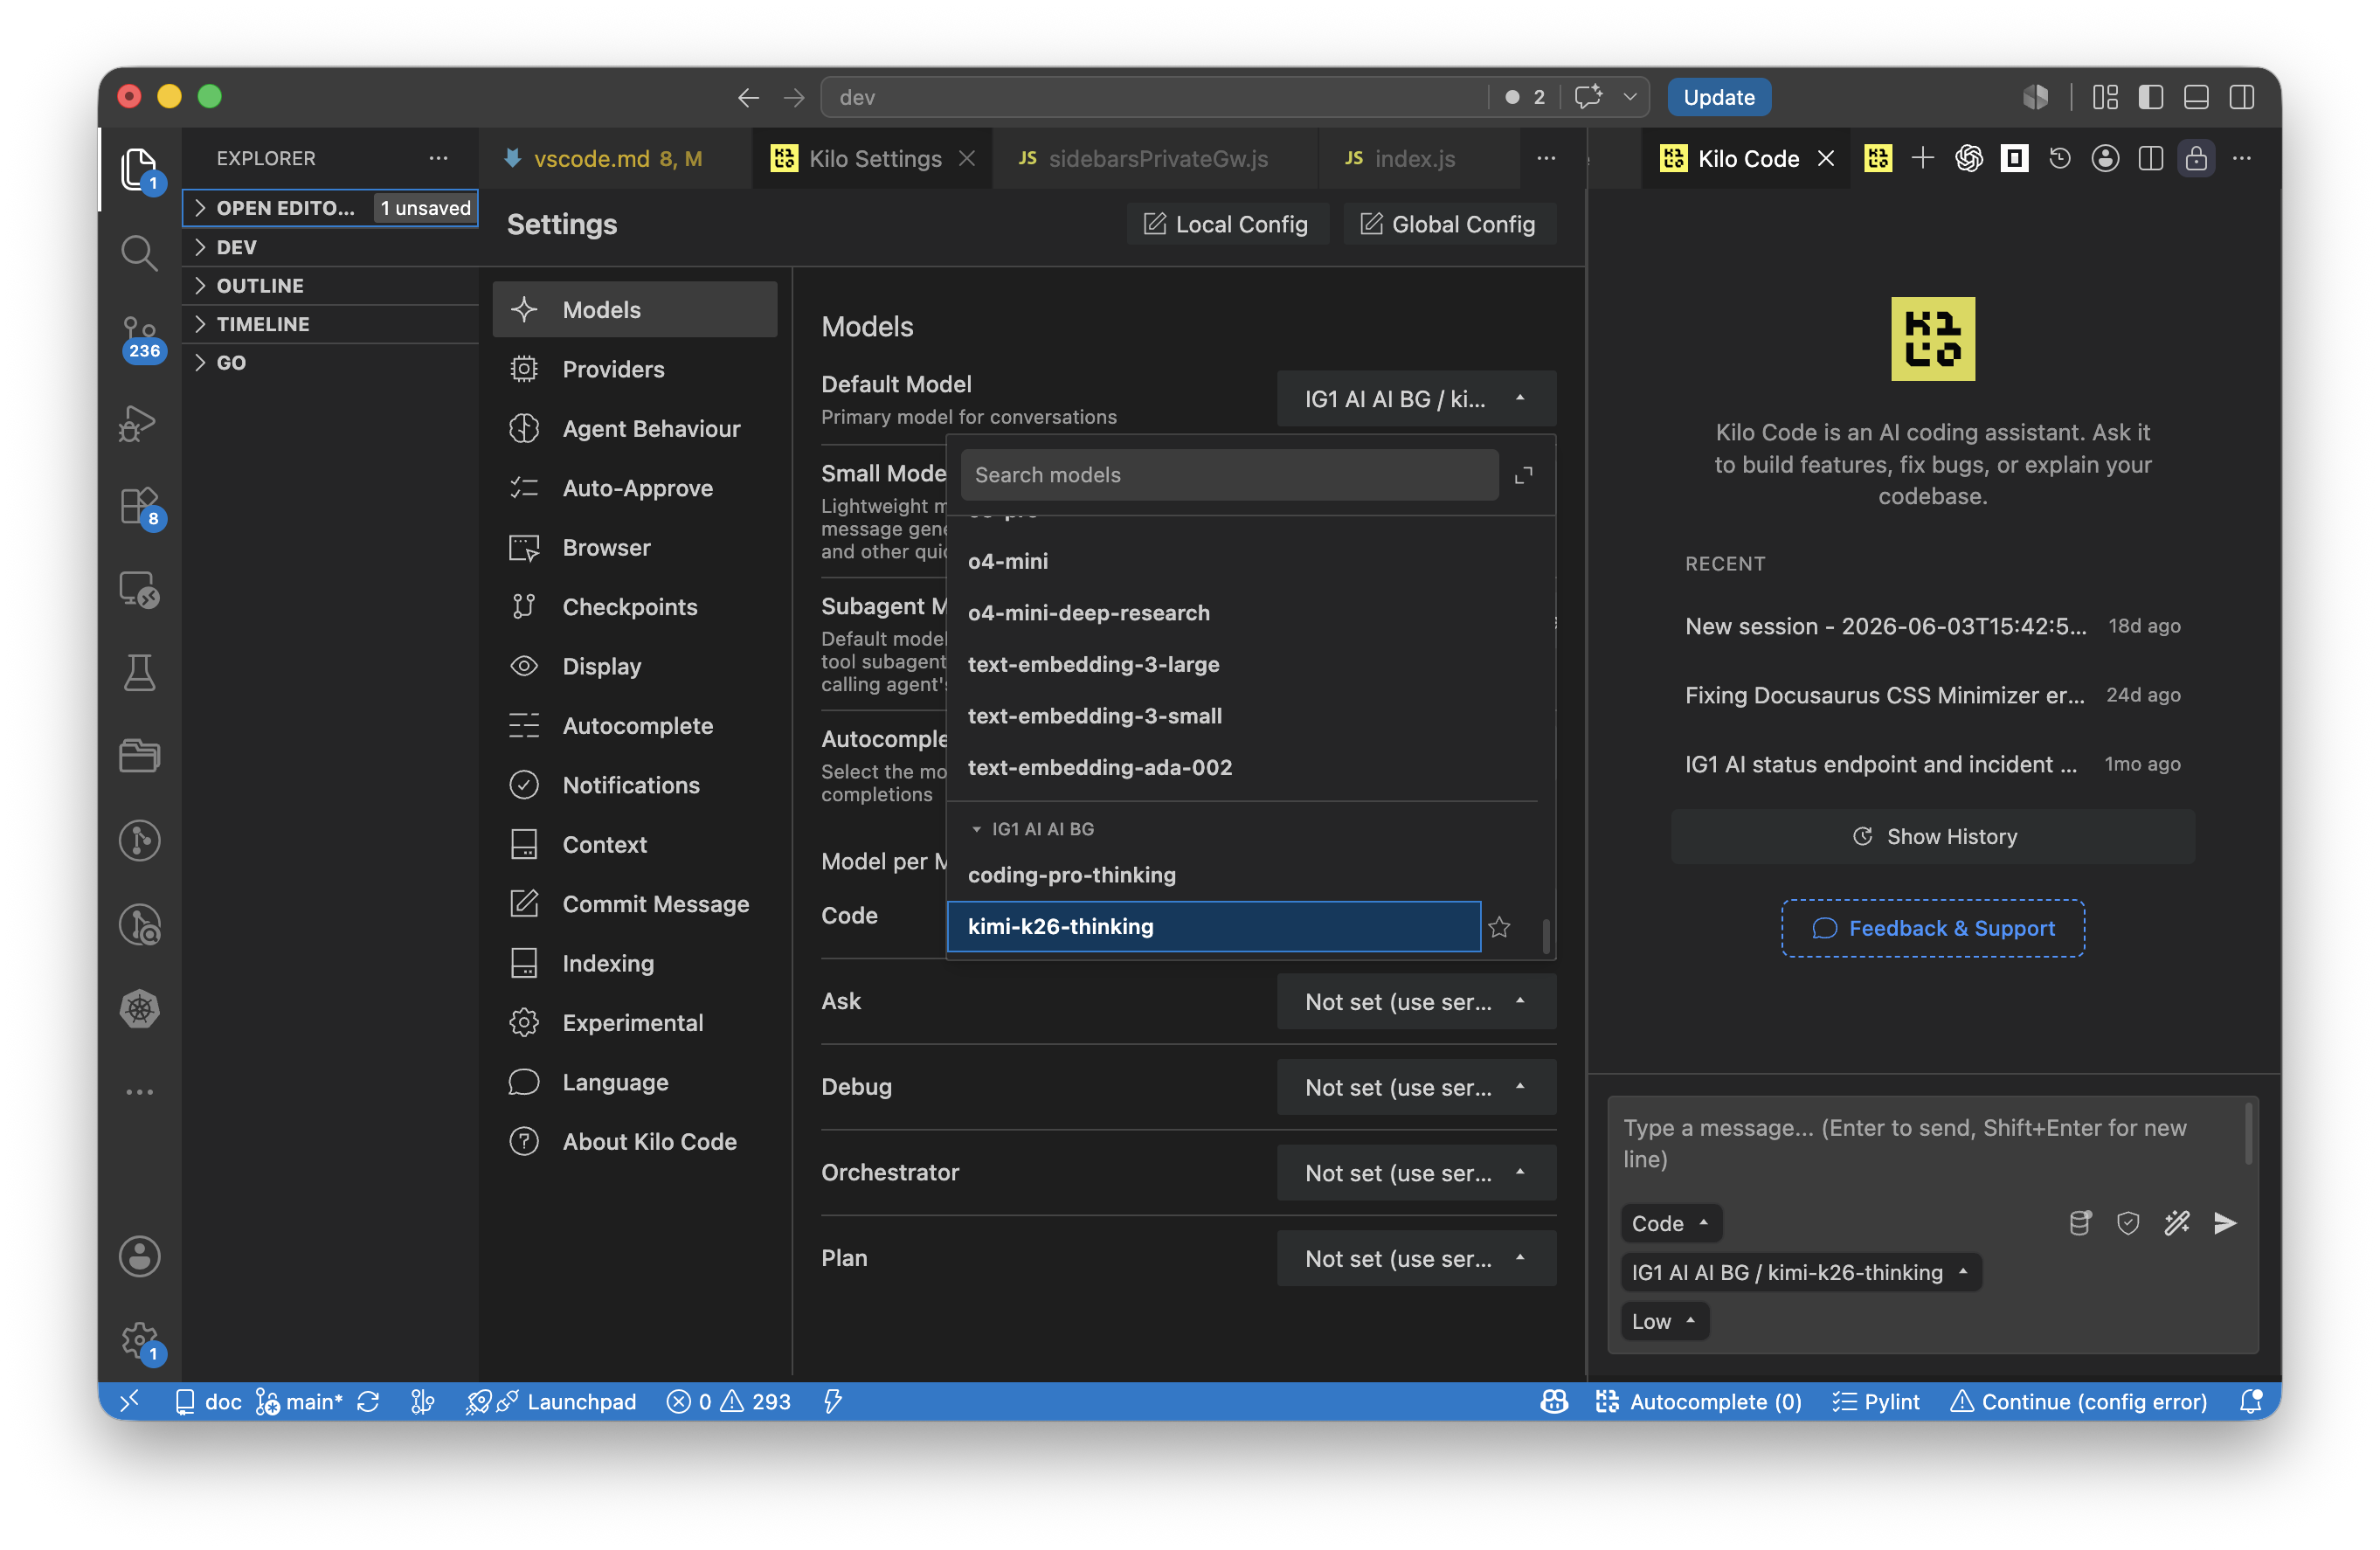Open the Customize Layout icon in title bar
The height and width of the screenshot is (1550, 2380).
pyautogui.click(x=2105, y=97)
